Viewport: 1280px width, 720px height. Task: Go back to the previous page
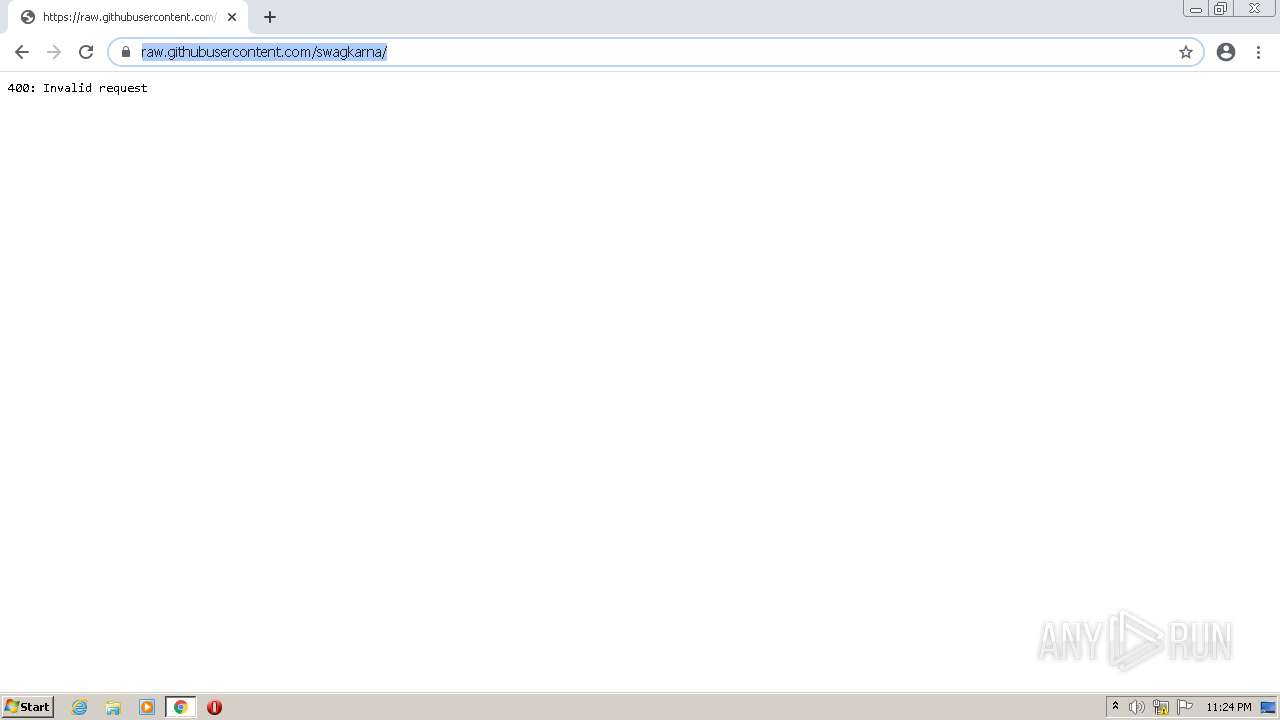coord(22,52)
